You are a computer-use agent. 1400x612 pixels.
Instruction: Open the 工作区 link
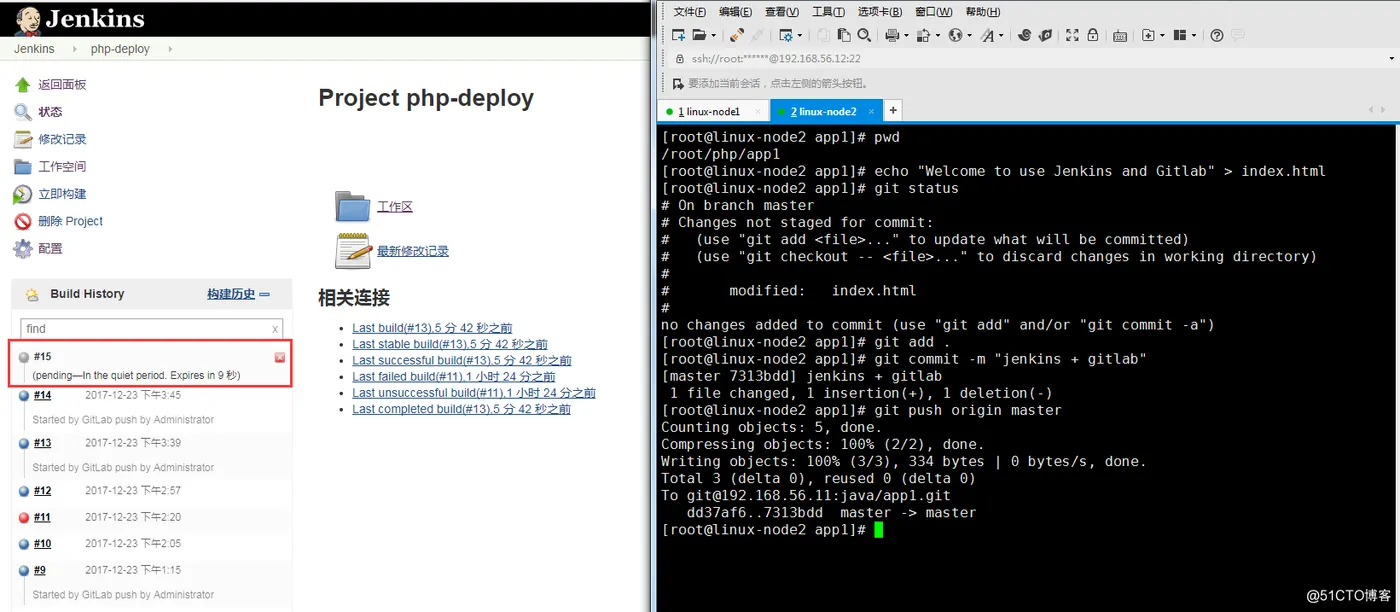pos(395,207)
